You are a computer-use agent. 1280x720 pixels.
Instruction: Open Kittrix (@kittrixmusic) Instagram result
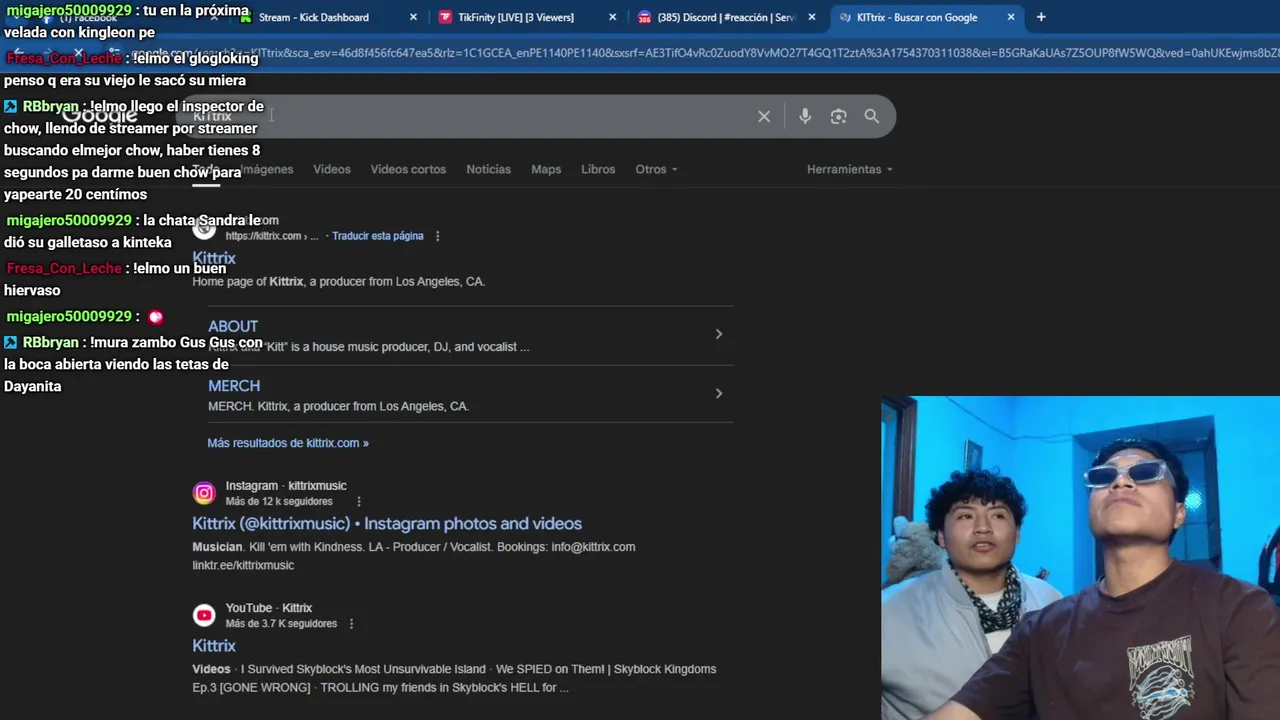pos(387,523)
